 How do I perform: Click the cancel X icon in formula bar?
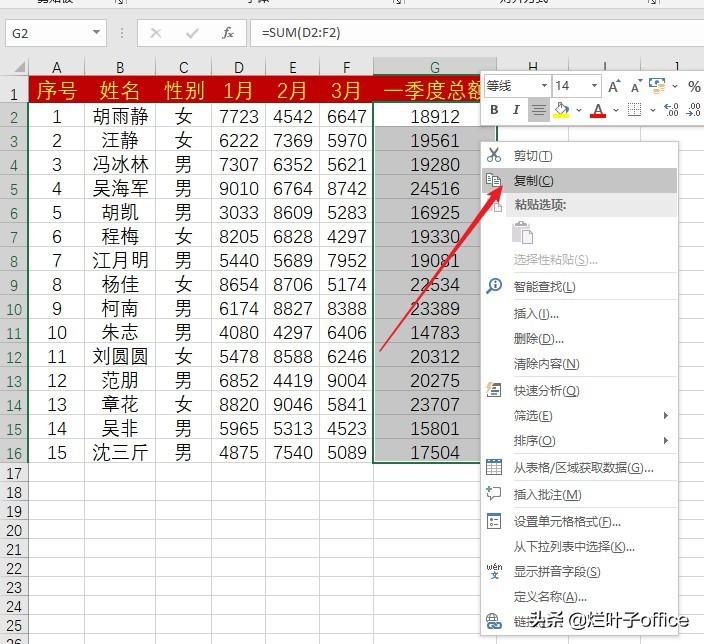(156, 33)
